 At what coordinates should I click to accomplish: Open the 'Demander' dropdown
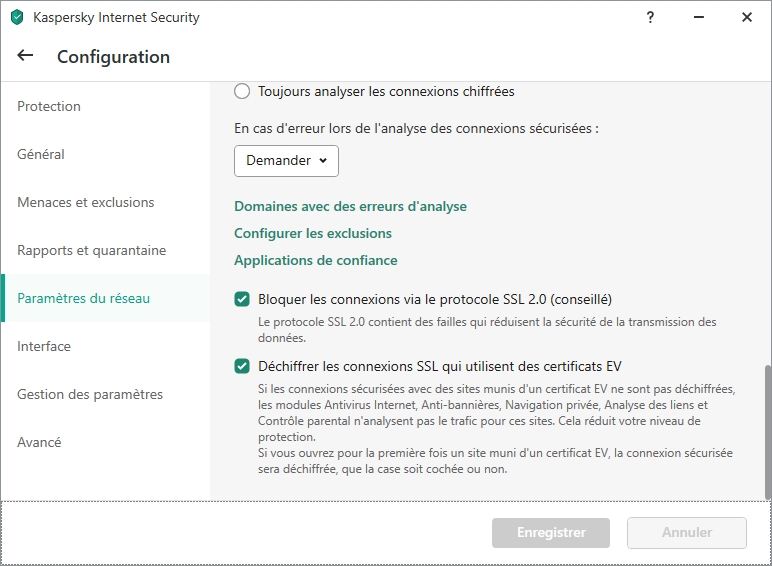click(286, 160)
